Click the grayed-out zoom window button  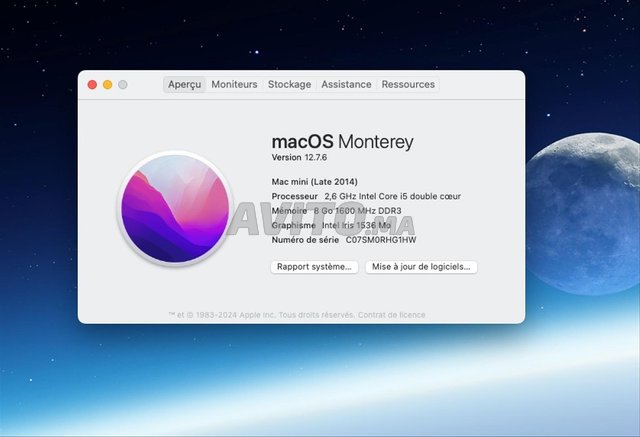122,85
